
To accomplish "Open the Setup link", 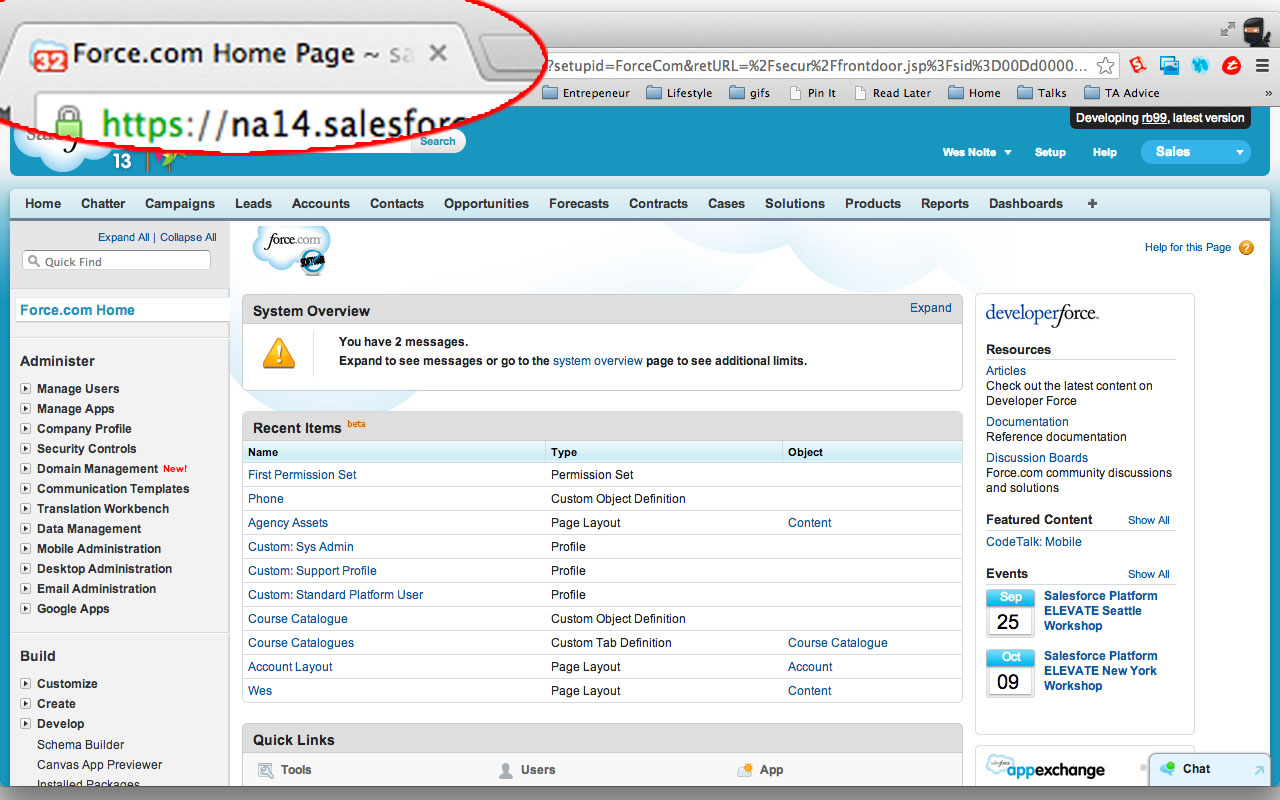I will coord(1050,152).
